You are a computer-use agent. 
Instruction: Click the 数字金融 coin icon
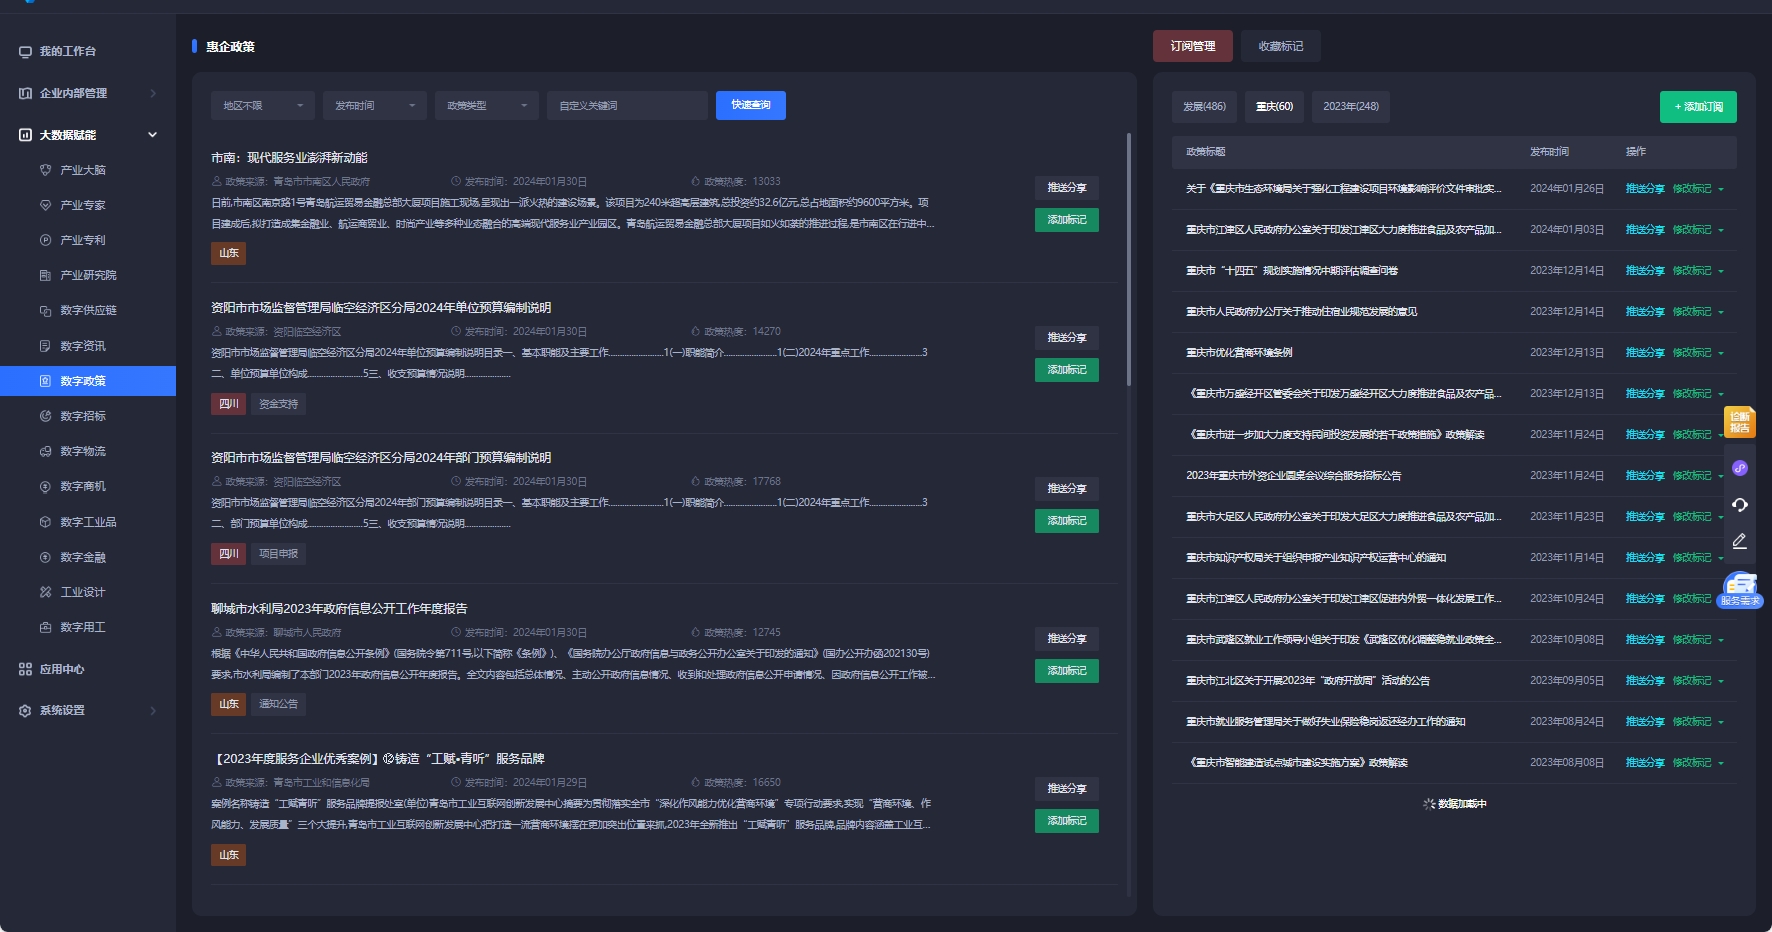tap(45, 557)
